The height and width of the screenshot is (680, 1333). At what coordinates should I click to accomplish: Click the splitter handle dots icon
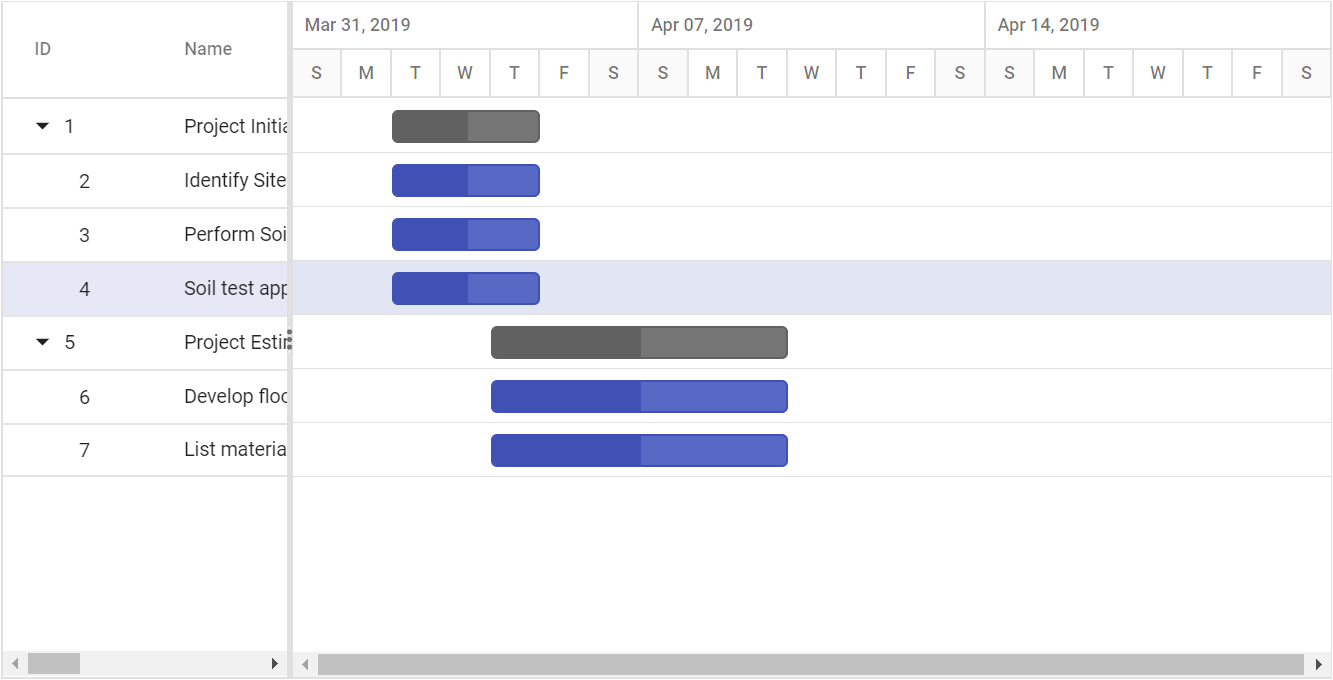(x=290, y=340)
